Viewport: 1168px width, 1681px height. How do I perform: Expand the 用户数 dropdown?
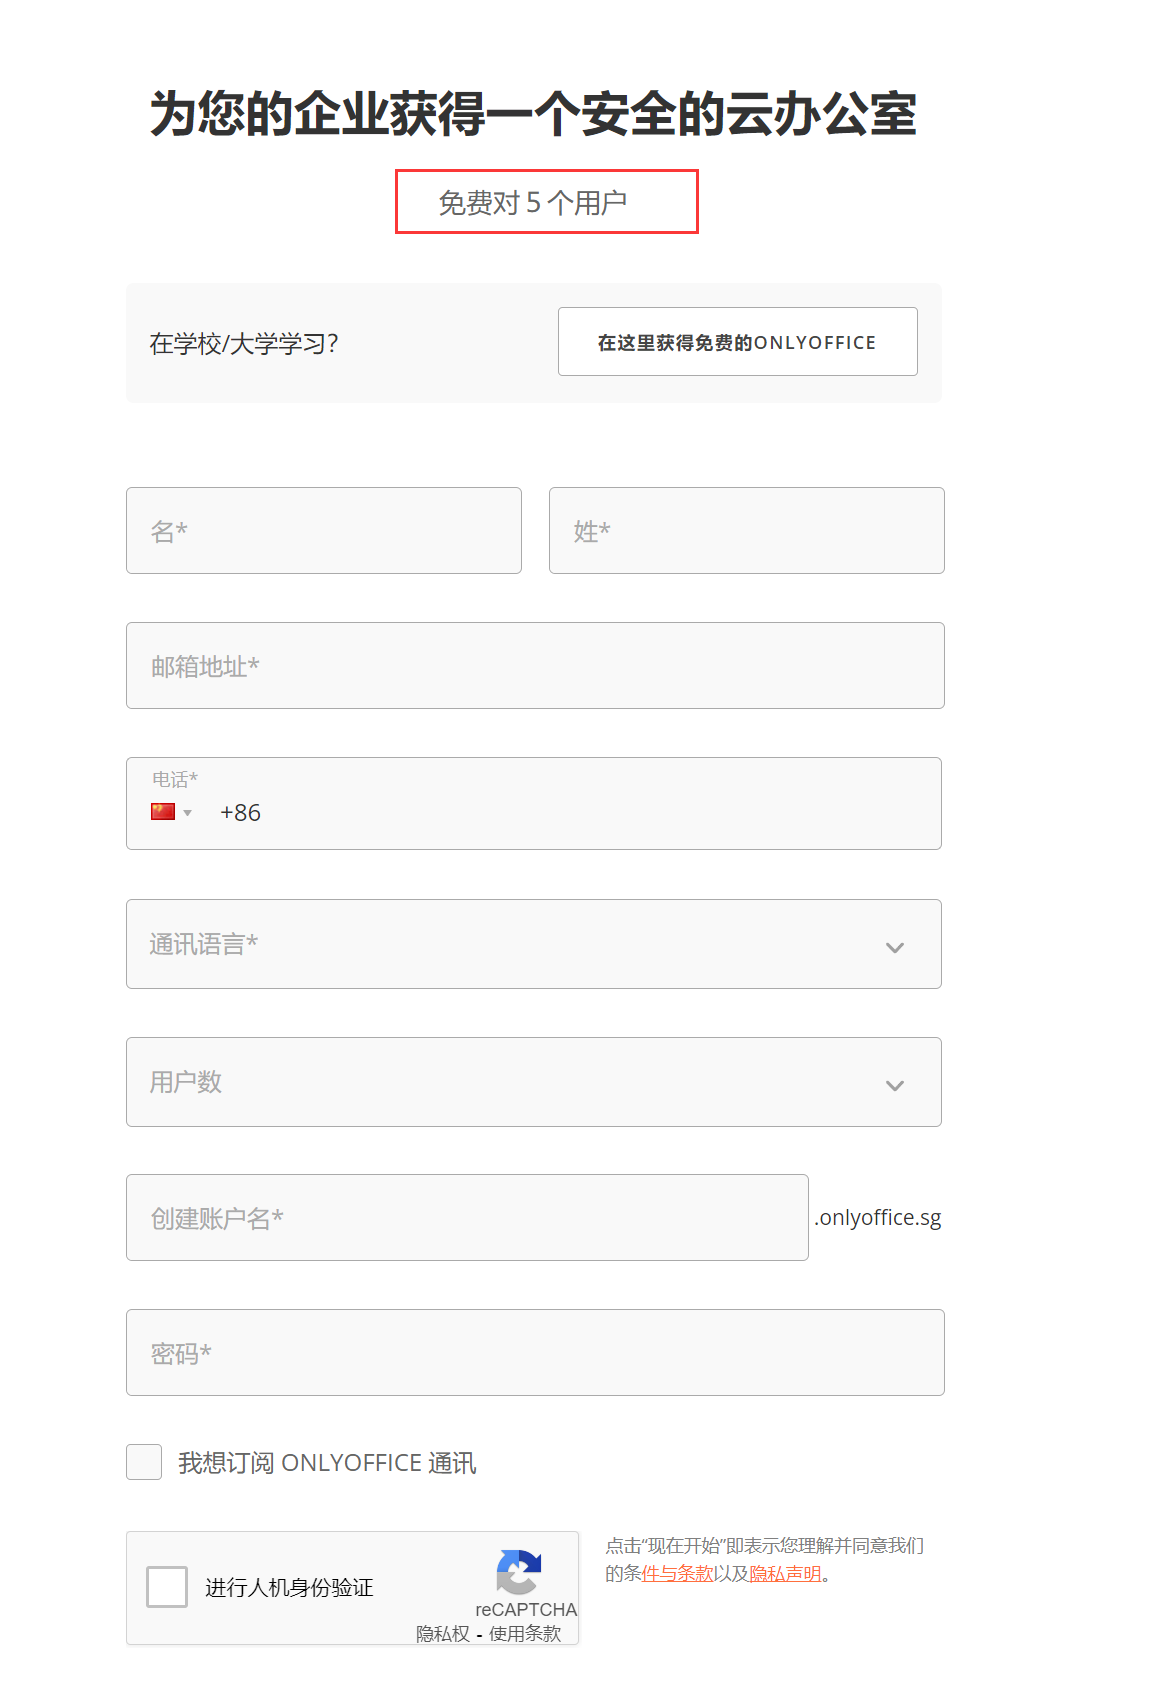pyautogui.click(x=534, y=1082)
